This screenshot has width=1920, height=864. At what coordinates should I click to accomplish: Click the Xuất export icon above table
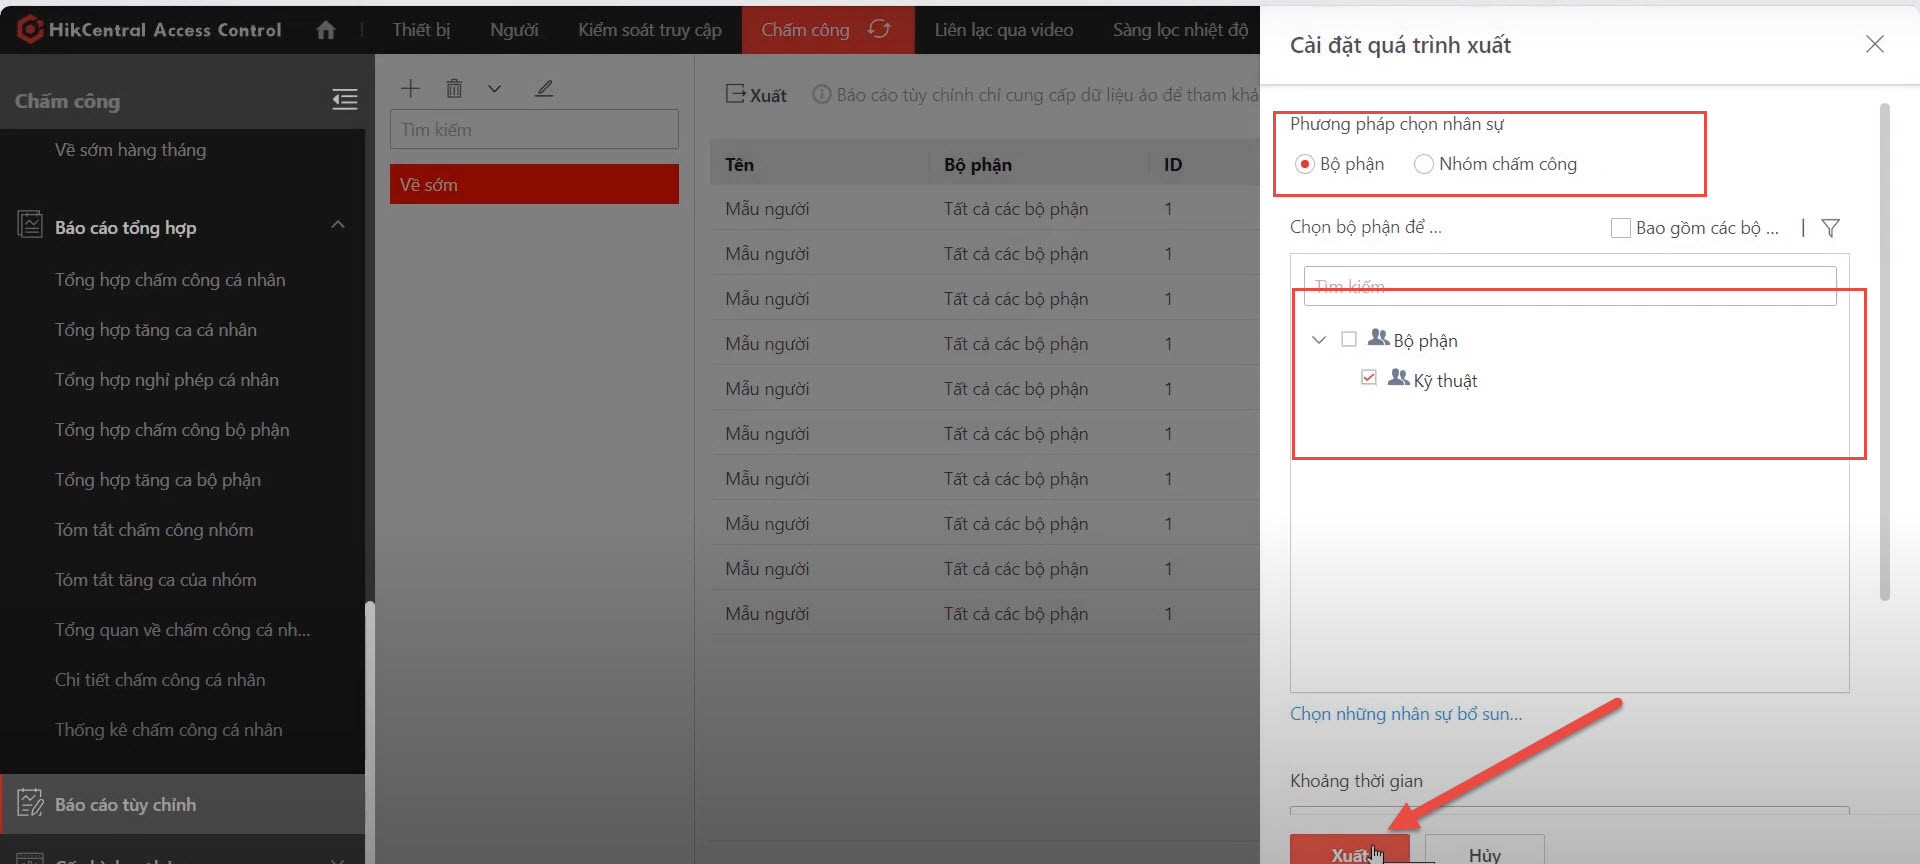coord(736,94)
